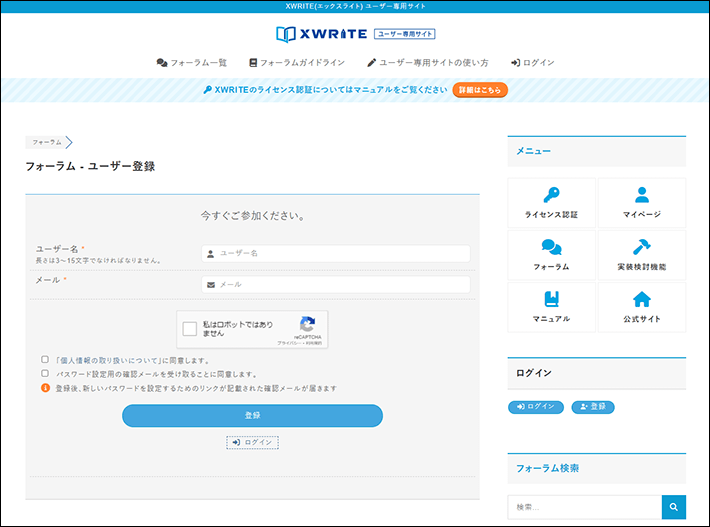Click the sign-in arrow icon beside top ログイン
710x527 pixels.
pyautogui.click(x=515, y=62)
